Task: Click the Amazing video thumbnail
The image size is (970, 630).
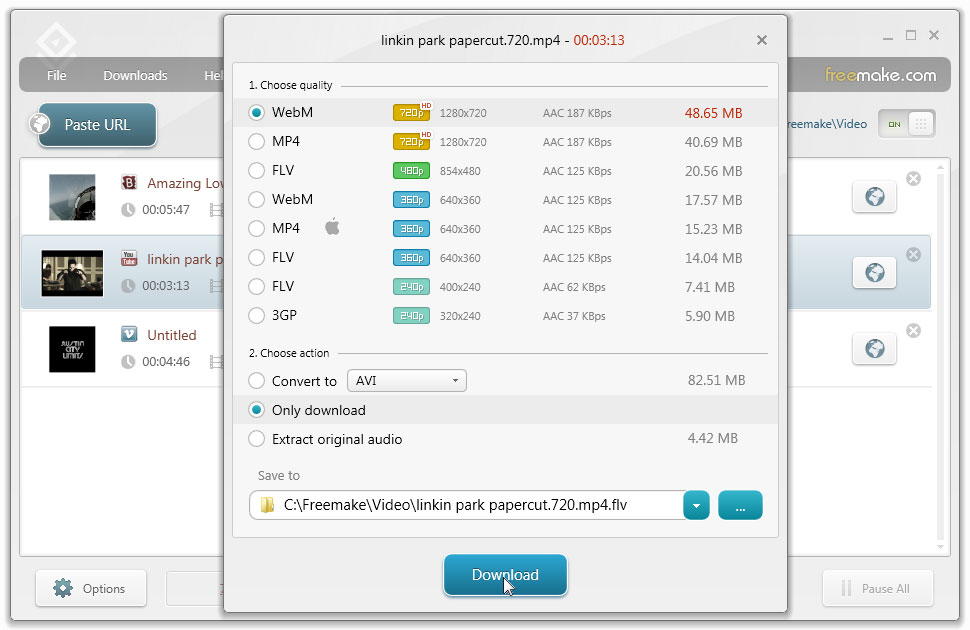Action: 72,197
